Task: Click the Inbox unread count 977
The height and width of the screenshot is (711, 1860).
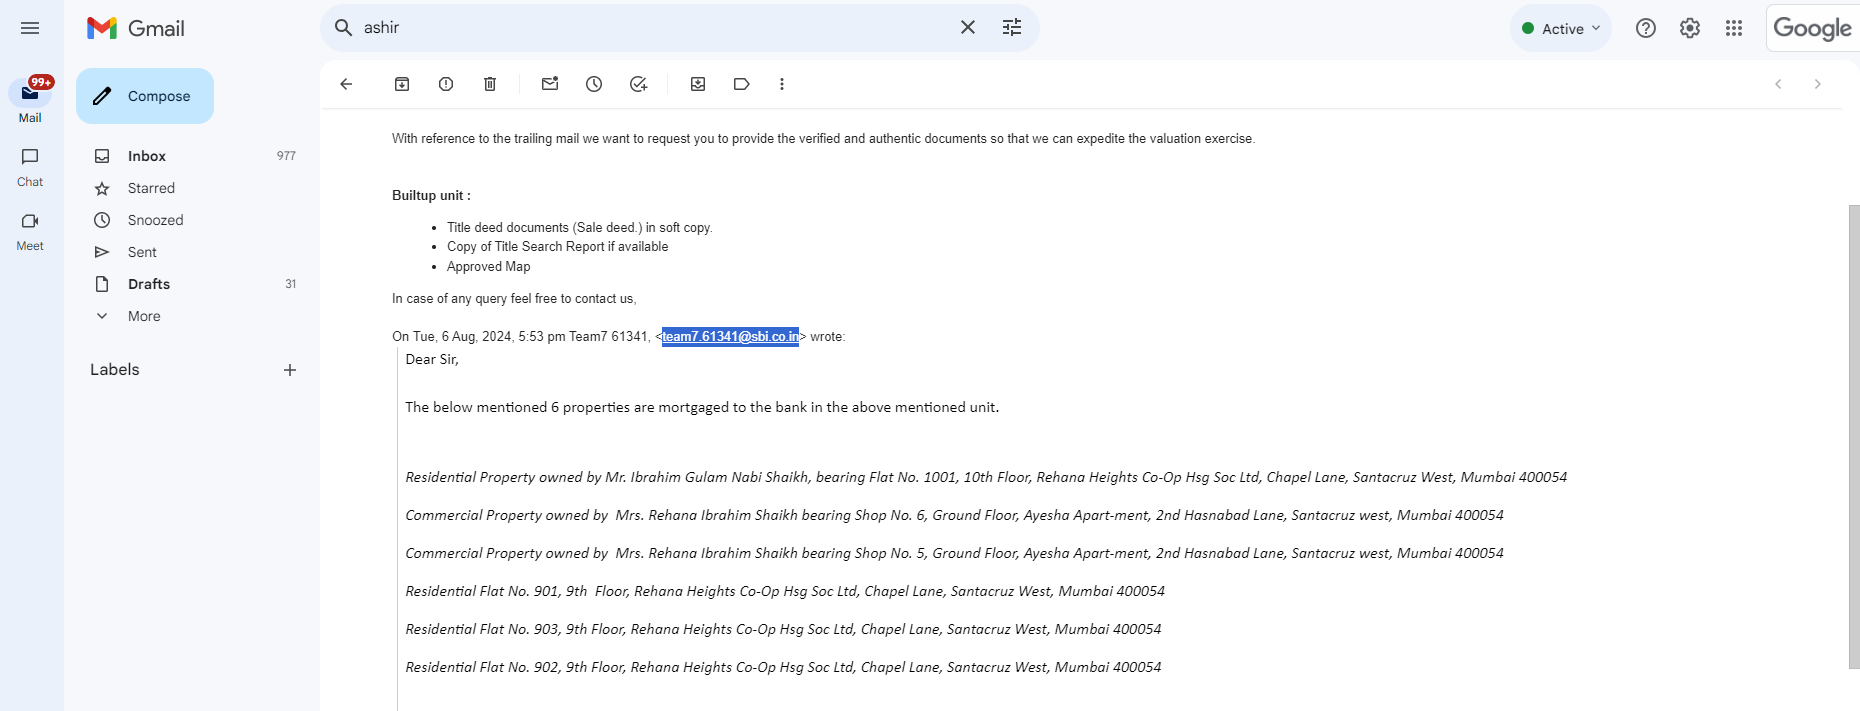Action: coord(286,156)
